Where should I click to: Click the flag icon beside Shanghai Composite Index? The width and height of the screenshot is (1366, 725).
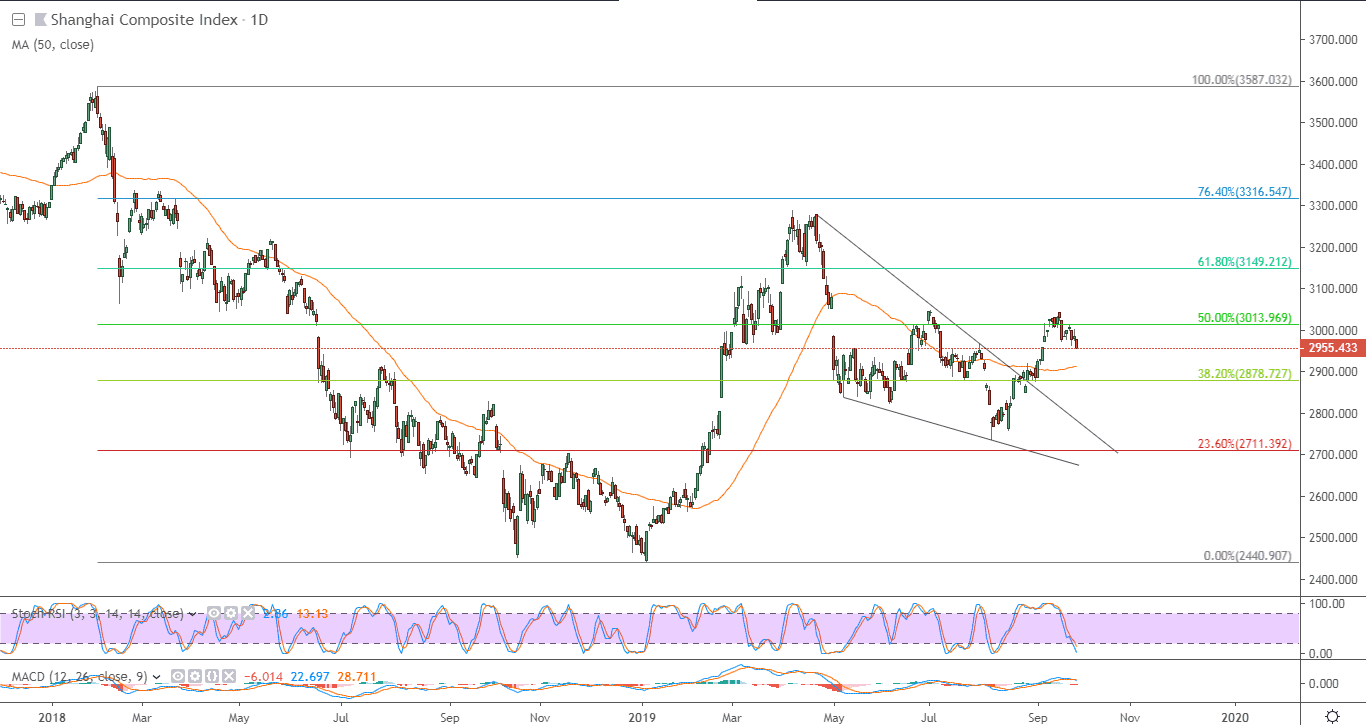tap(40, 19)
